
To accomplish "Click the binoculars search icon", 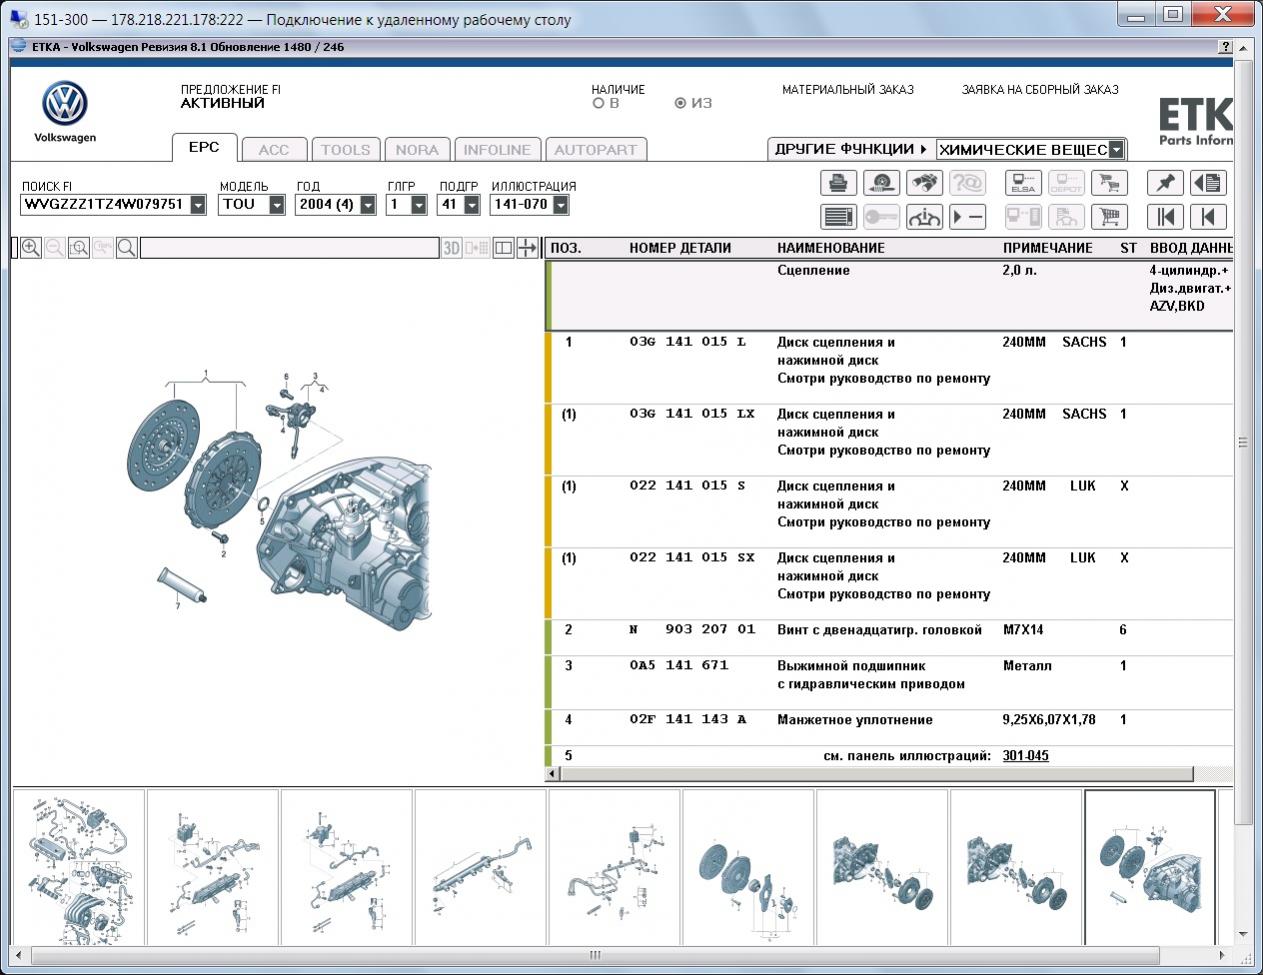I will pos(924,183).
